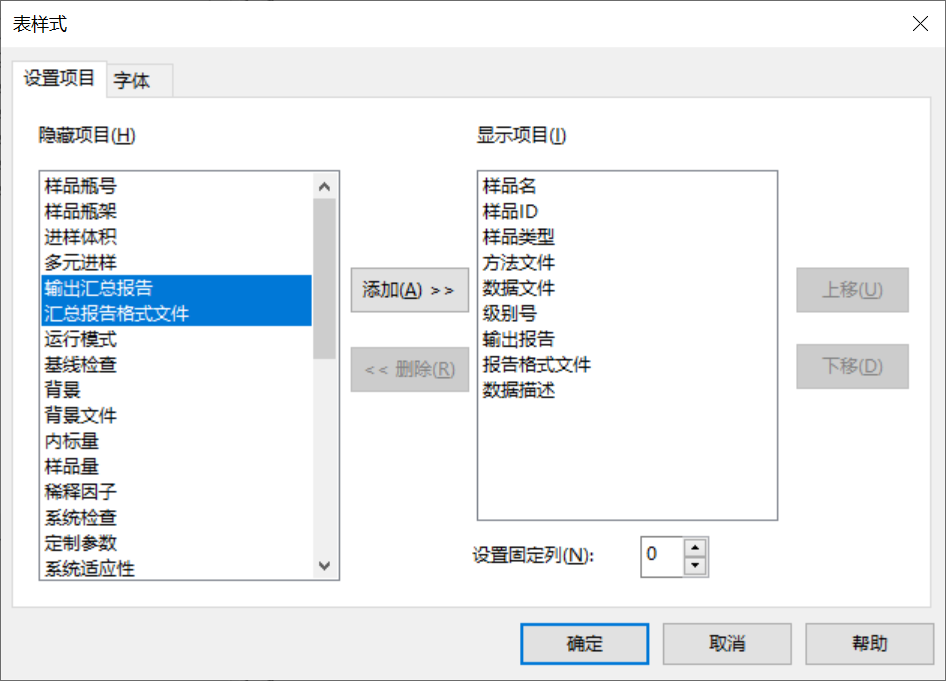Select 背景文件 in the hidden items list
946x681 pixels.
(177, 416)
